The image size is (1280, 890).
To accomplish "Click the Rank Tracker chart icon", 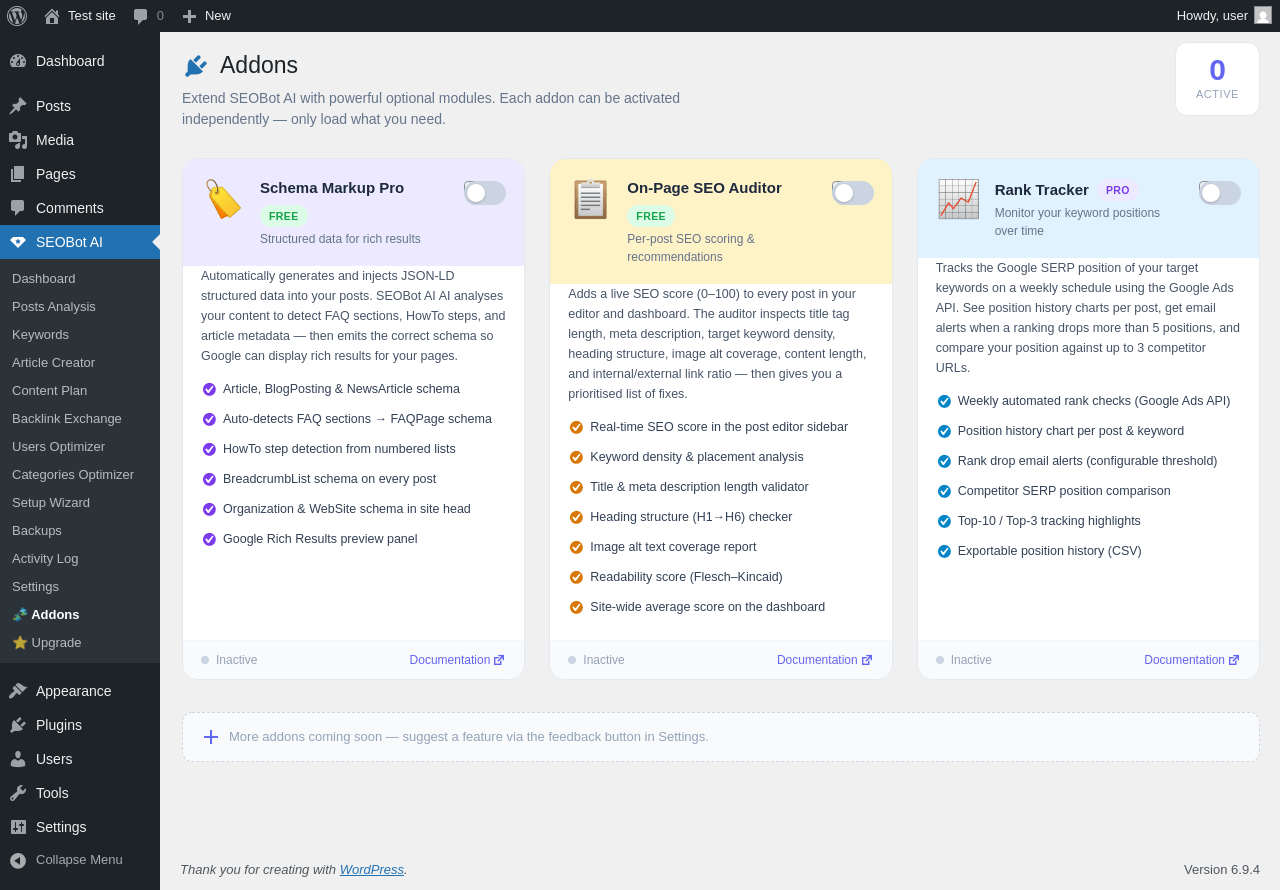I will pos(958,199).
